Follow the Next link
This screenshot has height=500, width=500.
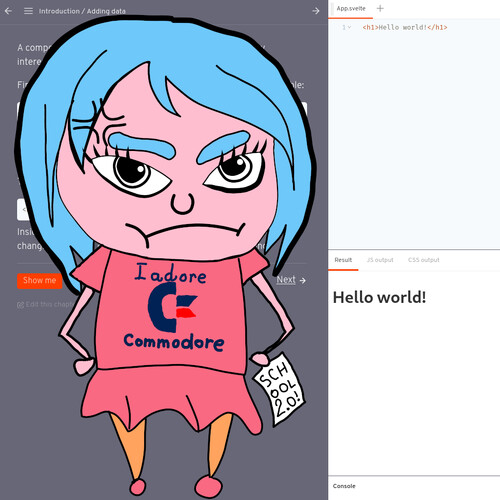click(x=286, y=280)
